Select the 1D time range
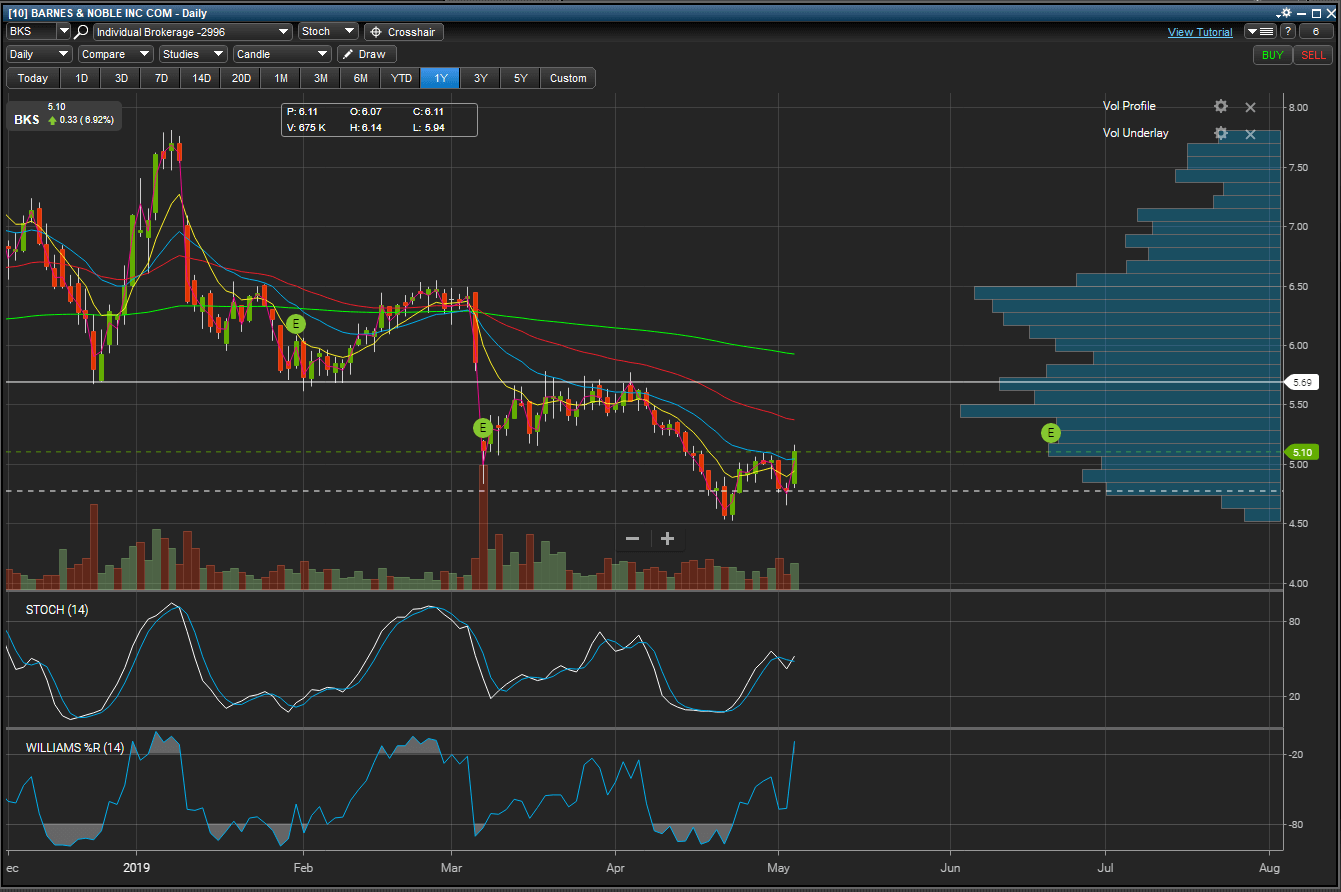Screen dimensions: 1341x892 tap(82, 78)
